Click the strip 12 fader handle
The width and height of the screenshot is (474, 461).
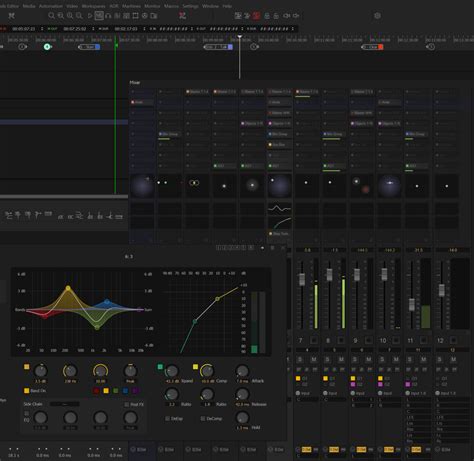point(442,290)
